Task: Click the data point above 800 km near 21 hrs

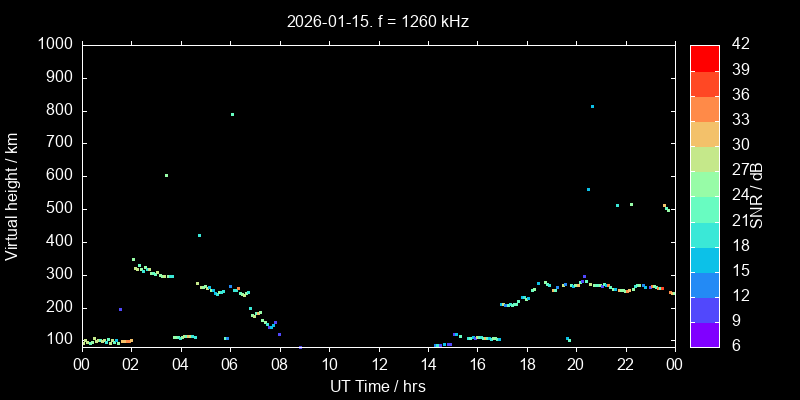Action: (x=592, y=107)
